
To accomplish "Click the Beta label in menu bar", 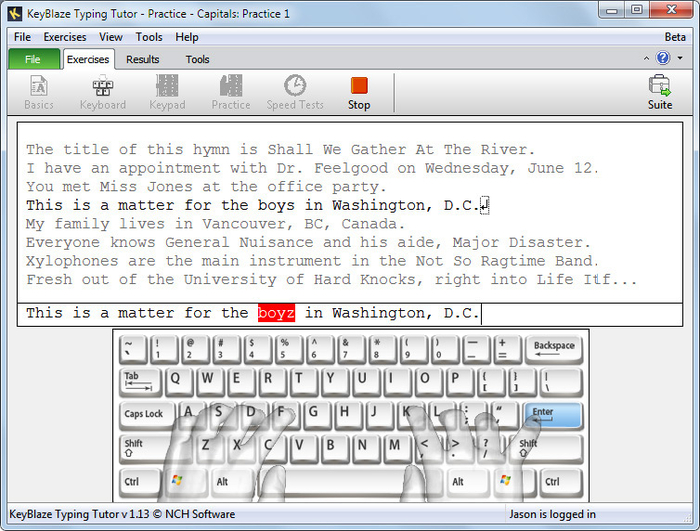I will pyautogui.click(x=675, y=37).
